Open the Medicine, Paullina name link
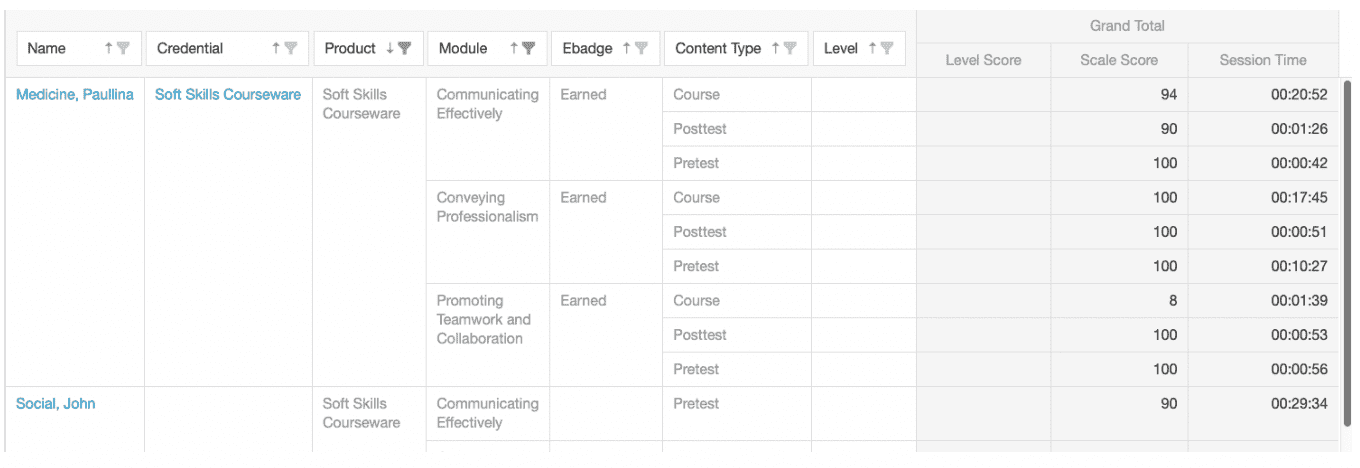Screen dimensions: 1360x468 [75, 95]
